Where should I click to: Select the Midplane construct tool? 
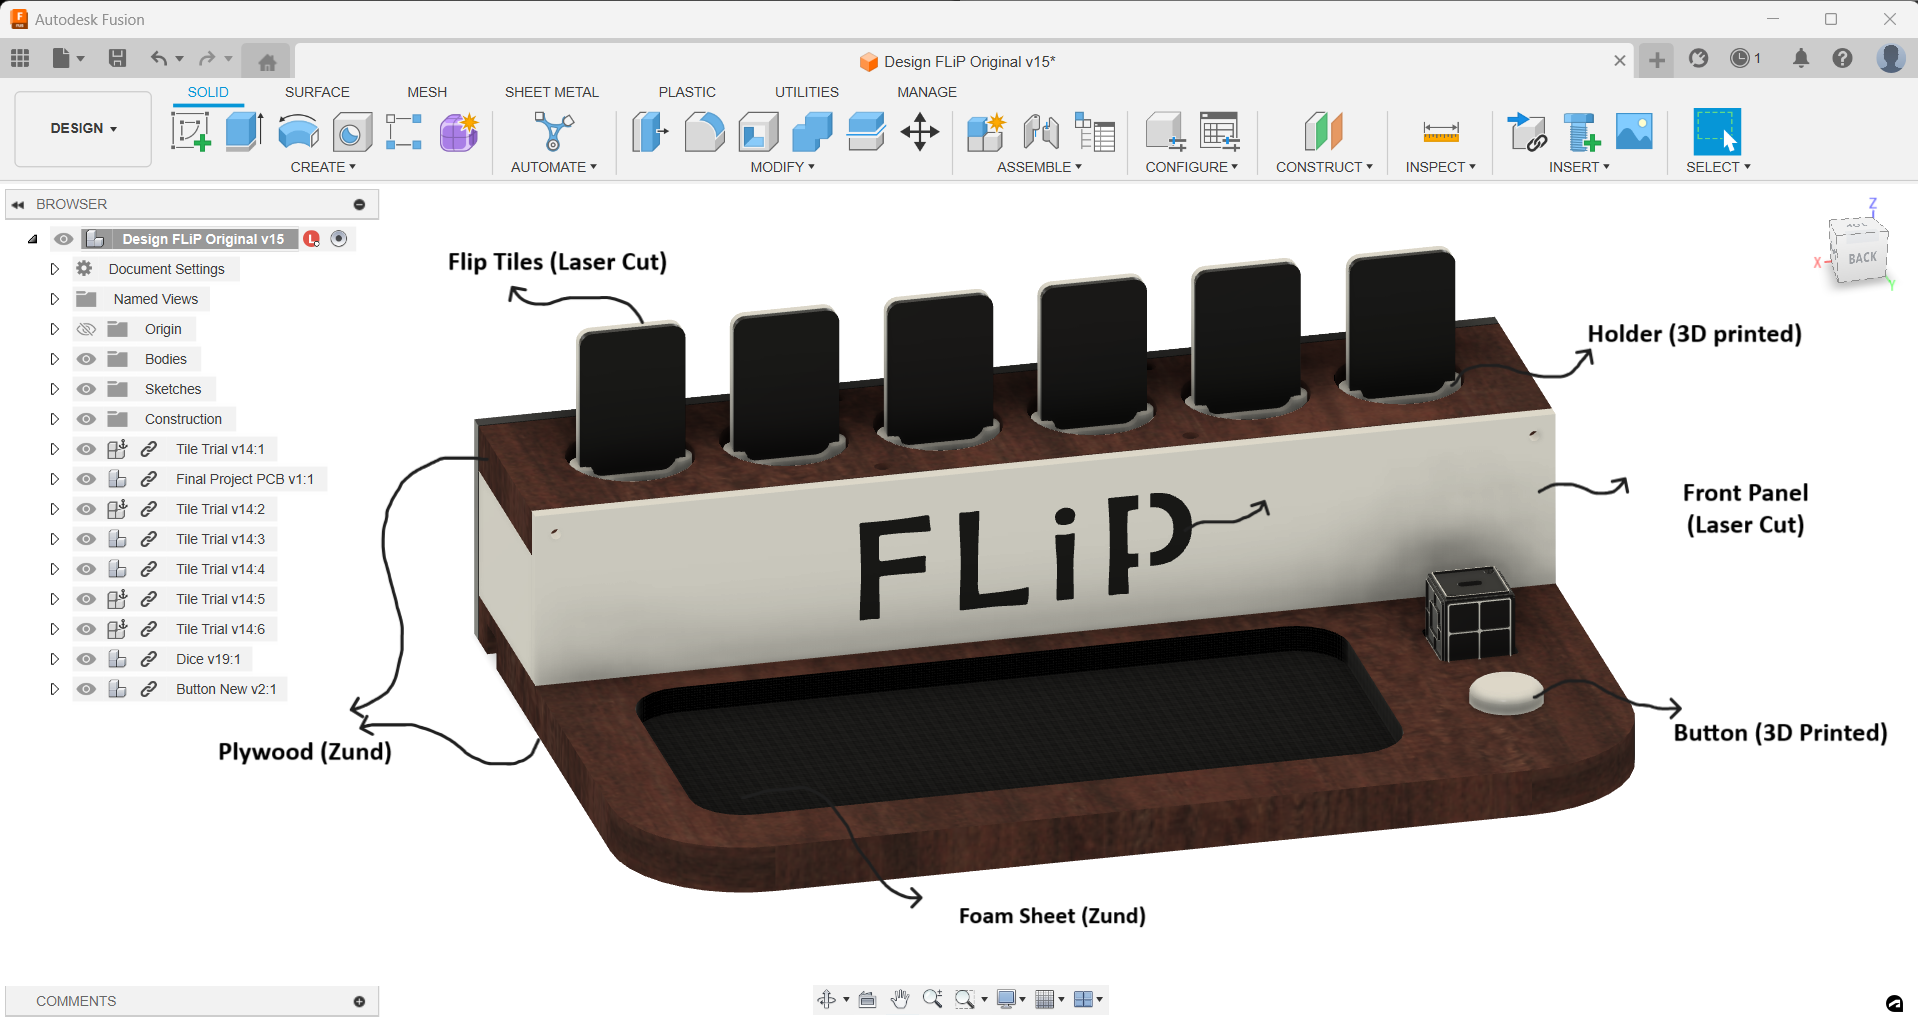pos(1324,132)
